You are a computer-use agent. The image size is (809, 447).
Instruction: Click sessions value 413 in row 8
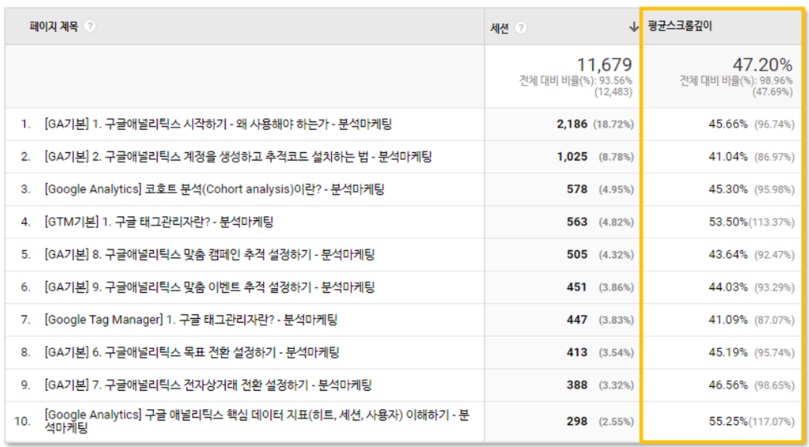coord(577,353)
